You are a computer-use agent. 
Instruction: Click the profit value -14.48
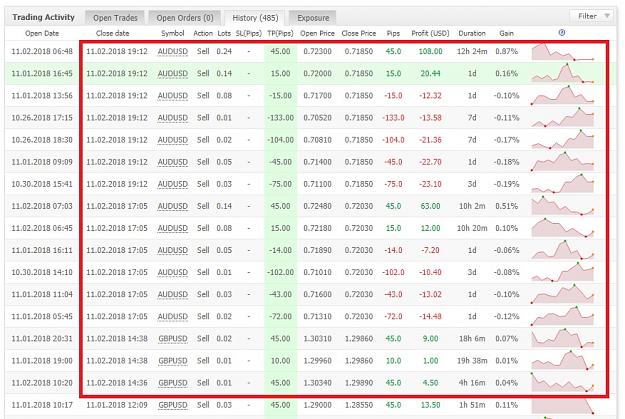point(430,317)
